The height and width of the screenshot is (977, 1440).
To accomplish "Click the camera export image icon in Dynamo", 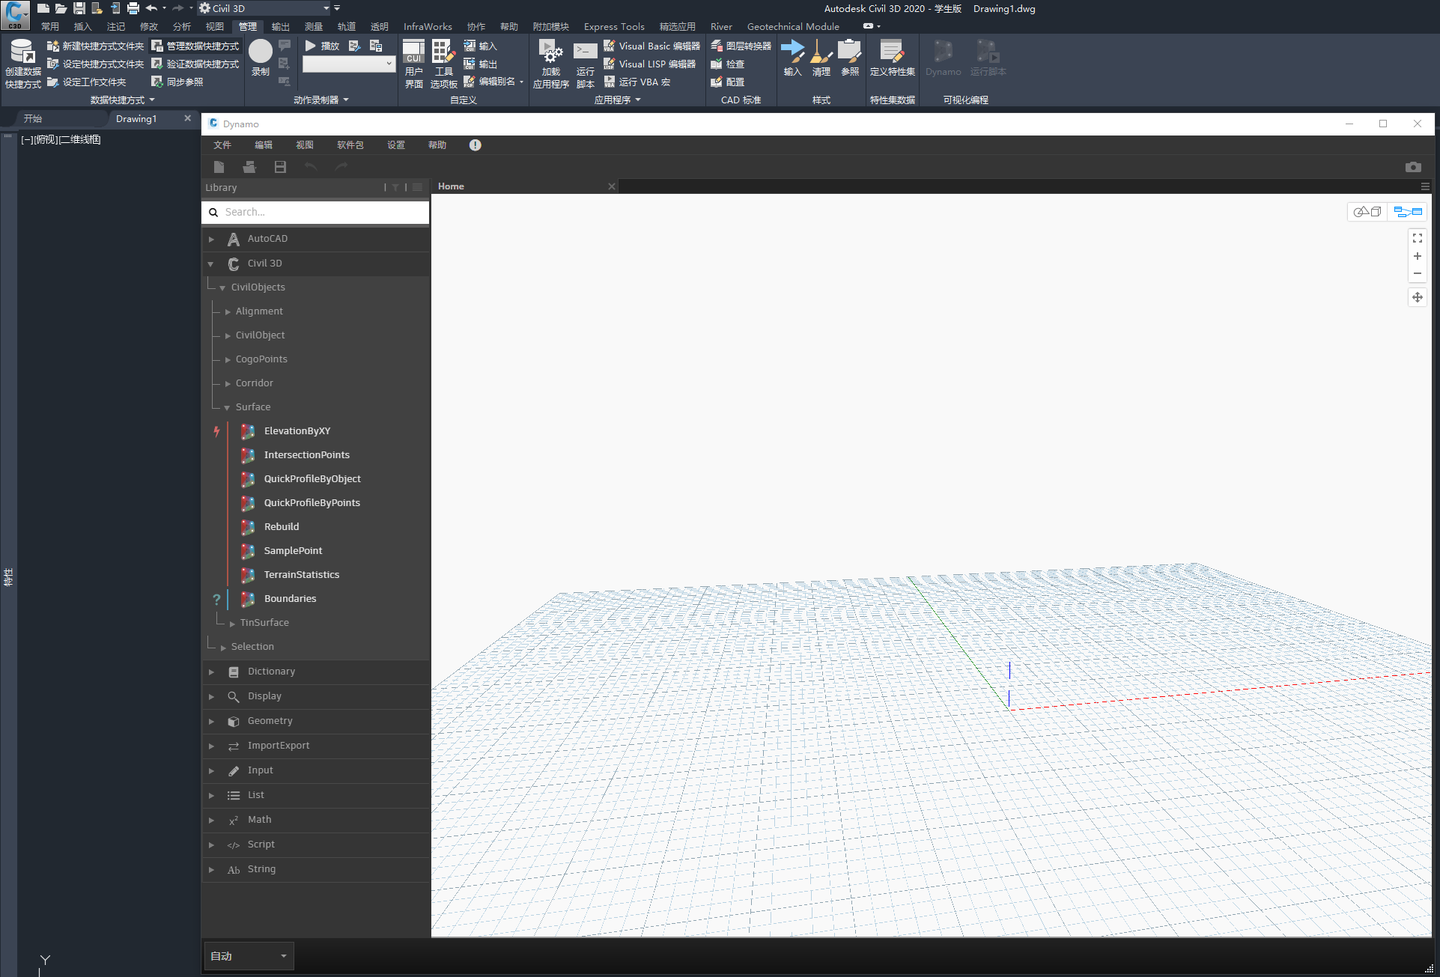I will point(1413,167).
